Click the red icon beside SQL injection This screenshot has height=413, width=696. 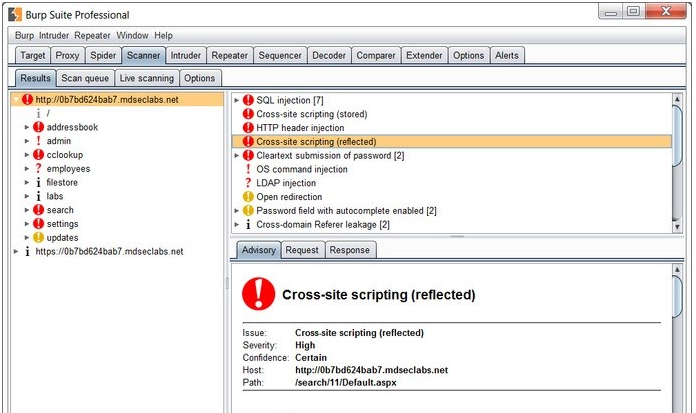[248, 100]
